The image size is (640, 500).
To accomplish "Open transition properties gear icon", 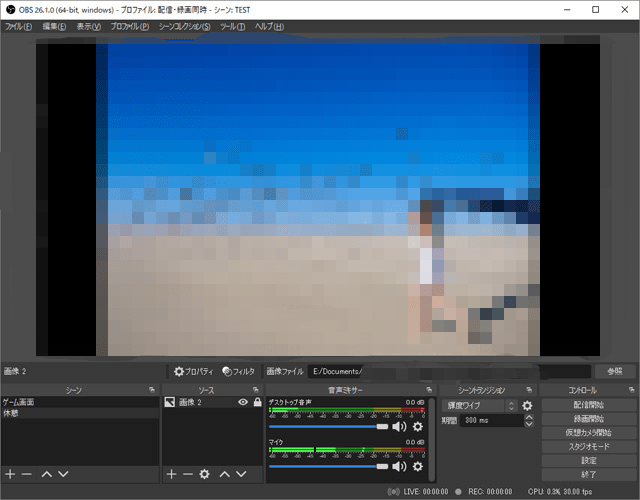I will [527, 406].
